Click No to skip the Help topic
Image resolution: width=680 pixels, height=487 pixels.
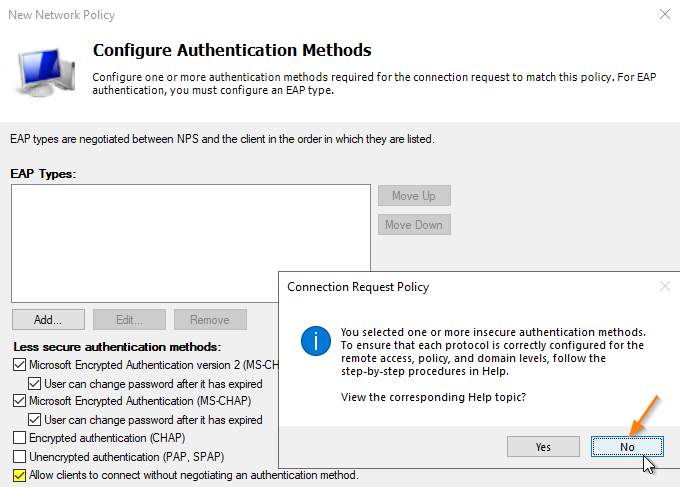(627, 446)
